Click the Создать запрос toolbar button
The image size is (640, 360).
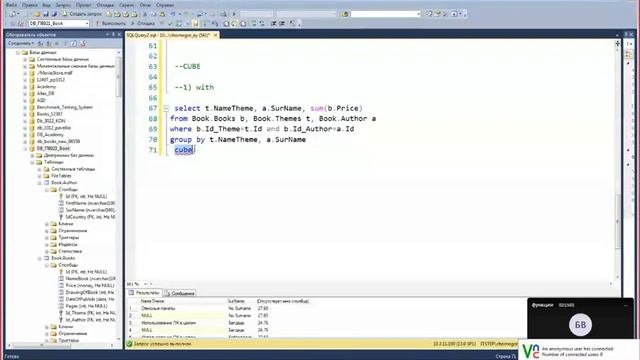click(82, 14)
